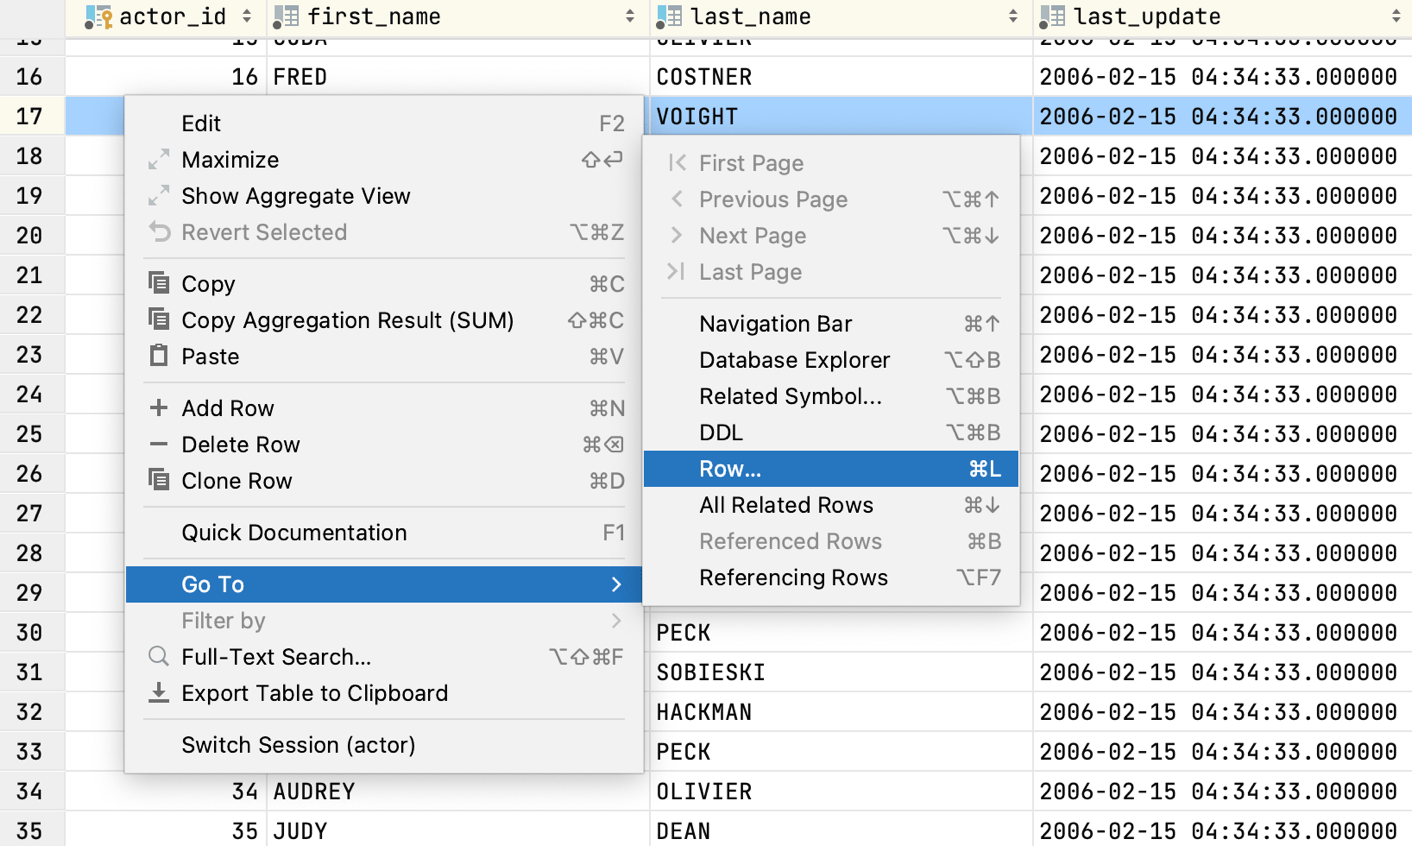Click last_update cell in row 16
This screenshot has width=1412, height=846.
coord(1222,76)
